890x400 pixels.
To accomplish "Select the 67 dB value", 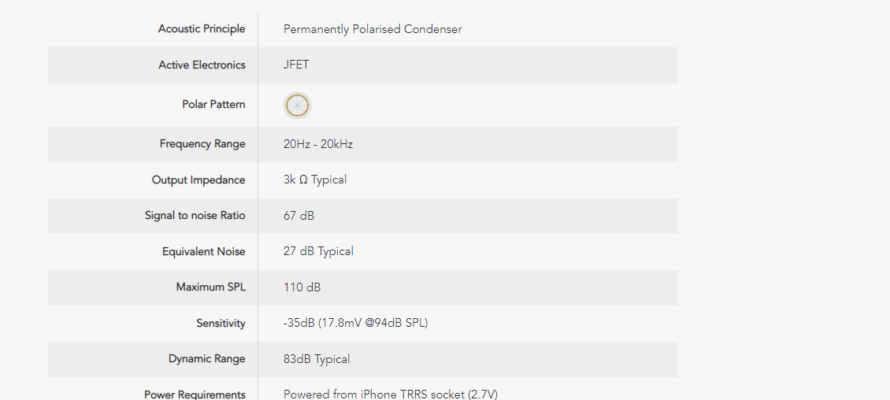I will [299, 216].
